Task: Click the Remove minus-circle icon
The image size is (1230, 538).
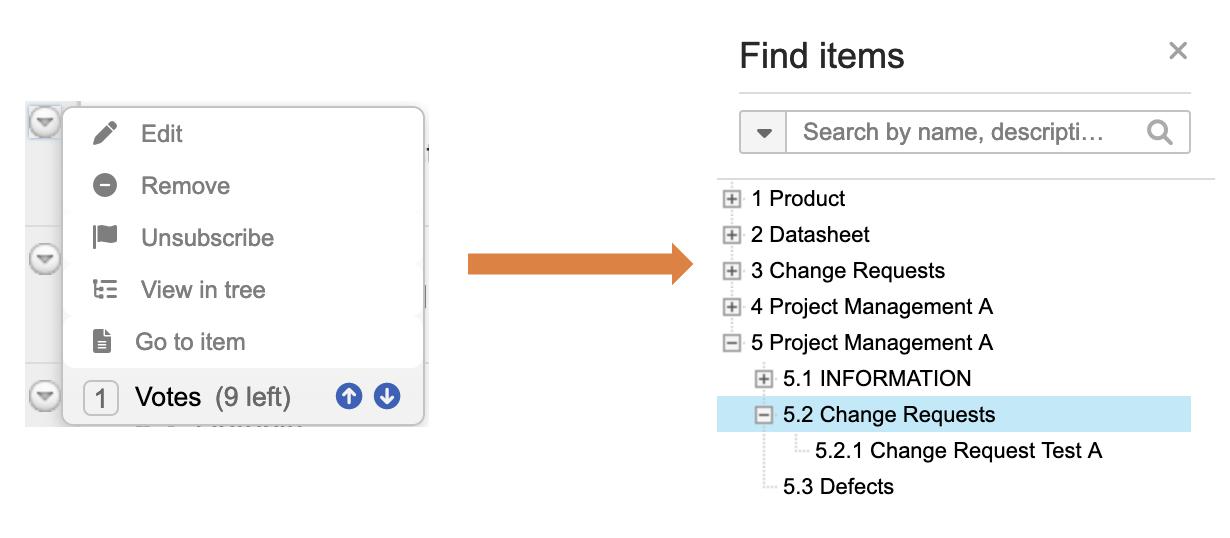Action: pos(105,186)
